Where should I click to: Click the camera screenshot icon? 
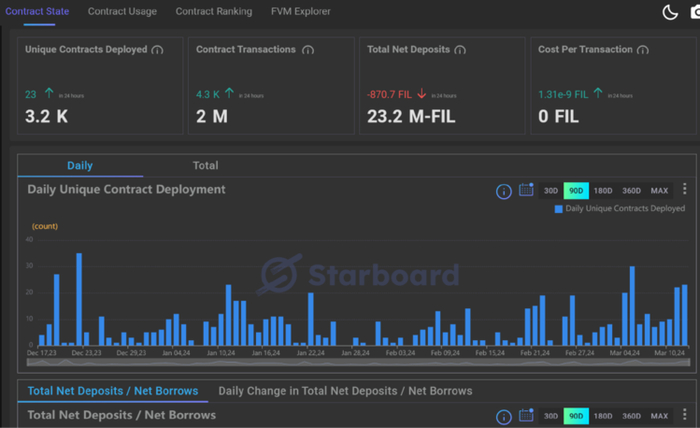pyautogui.click(x=694, y=12)
